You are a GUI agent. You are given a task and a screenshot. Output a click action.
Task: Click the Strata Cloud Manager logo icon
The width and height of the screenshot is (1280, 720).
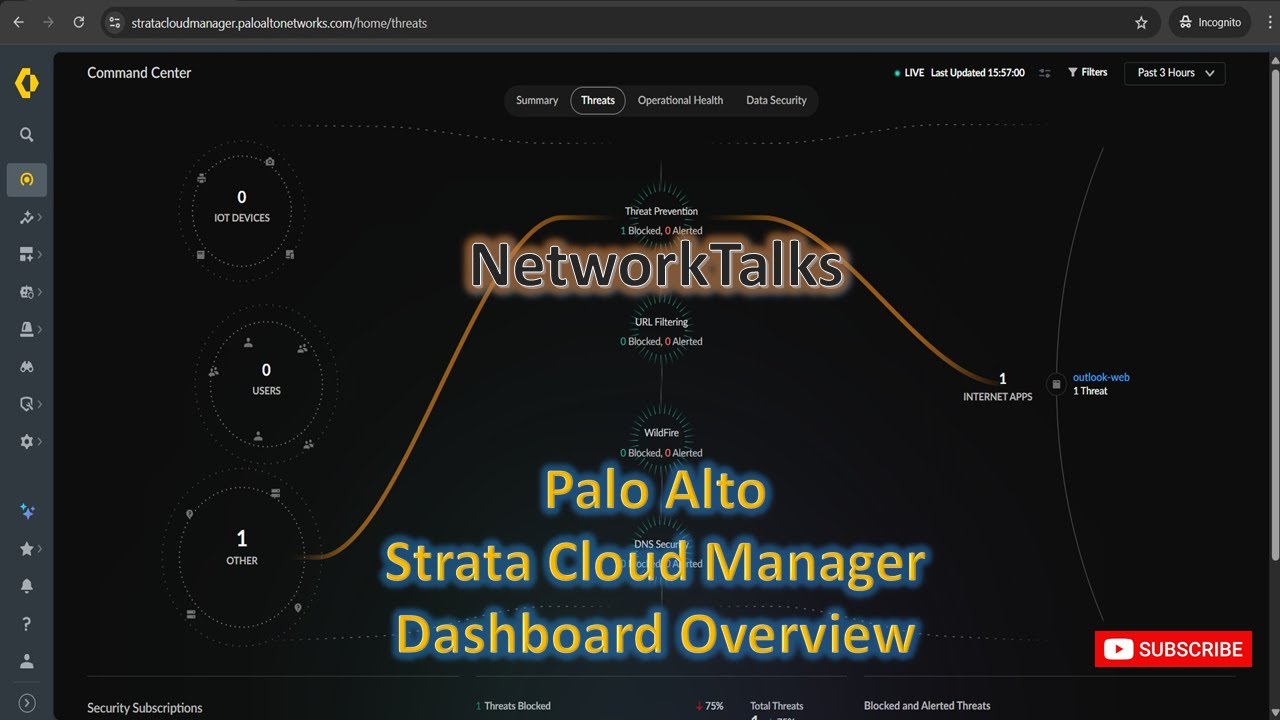coord(26,85)
